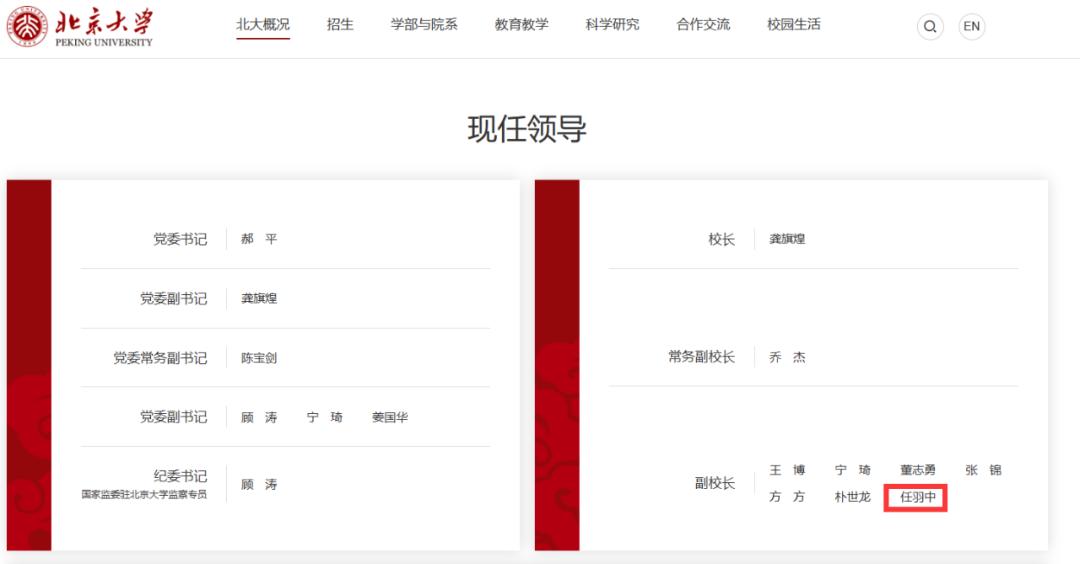Select 顾涛 in the 纪委书记 row
The image size is (1080, 564).
(259, 485)
